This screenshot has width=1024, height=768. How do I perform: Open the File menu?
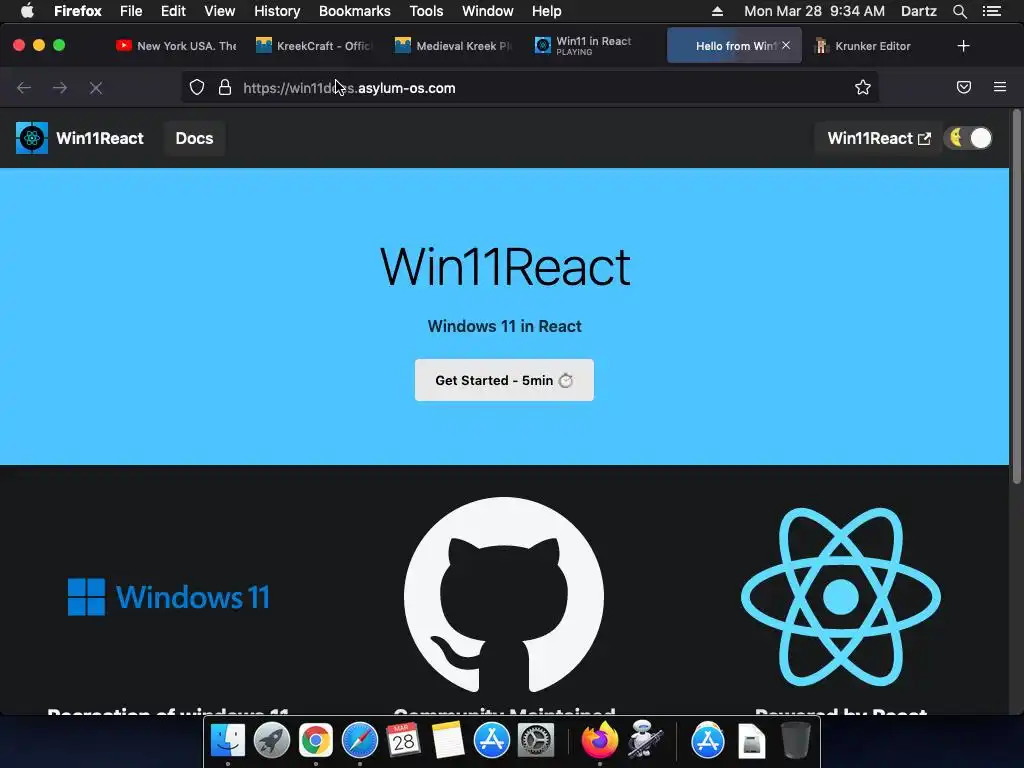tap(131, 11)
